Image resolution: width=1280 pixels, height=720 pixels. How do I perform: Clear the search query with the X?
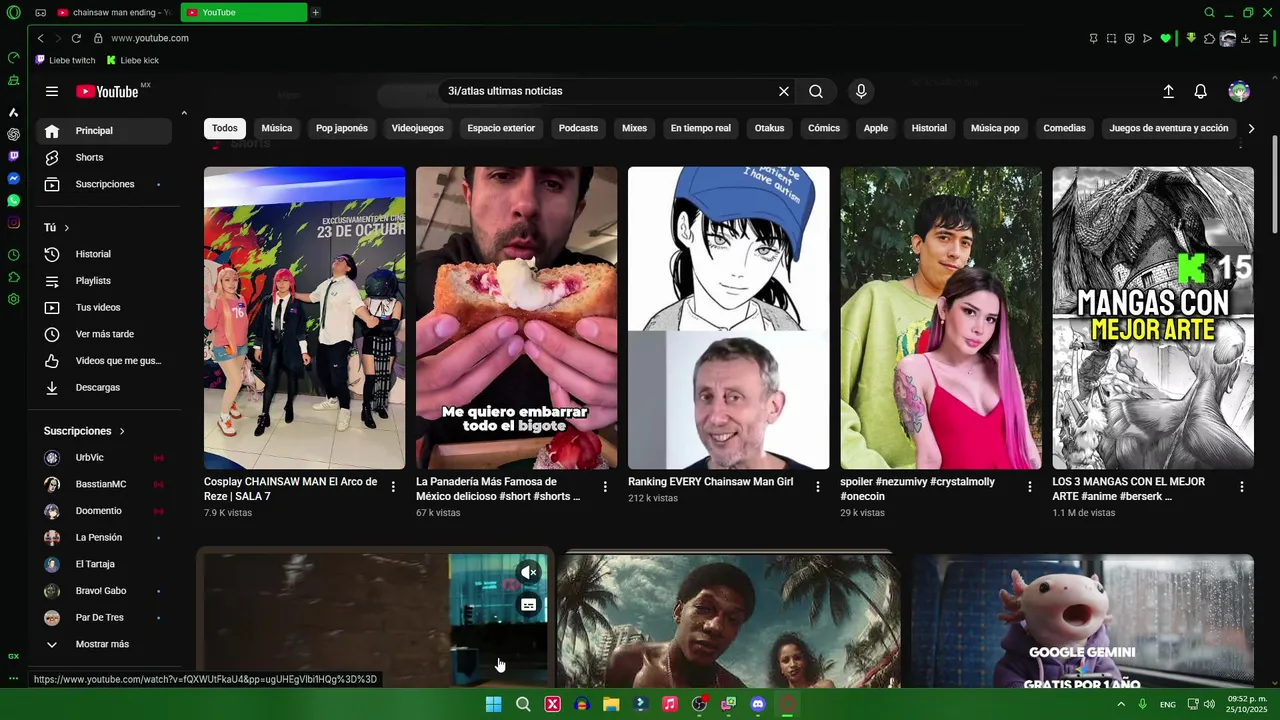[x=784, y=91]
